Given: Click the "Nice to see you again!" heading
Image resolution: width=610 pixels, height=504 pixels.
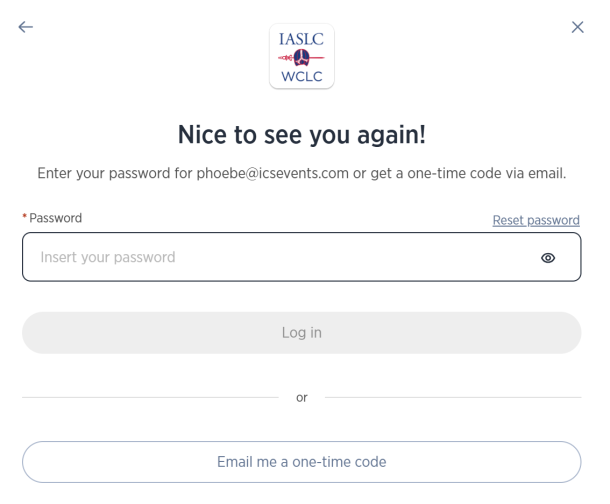Looking at the screenshot, I should coord(302,135).
